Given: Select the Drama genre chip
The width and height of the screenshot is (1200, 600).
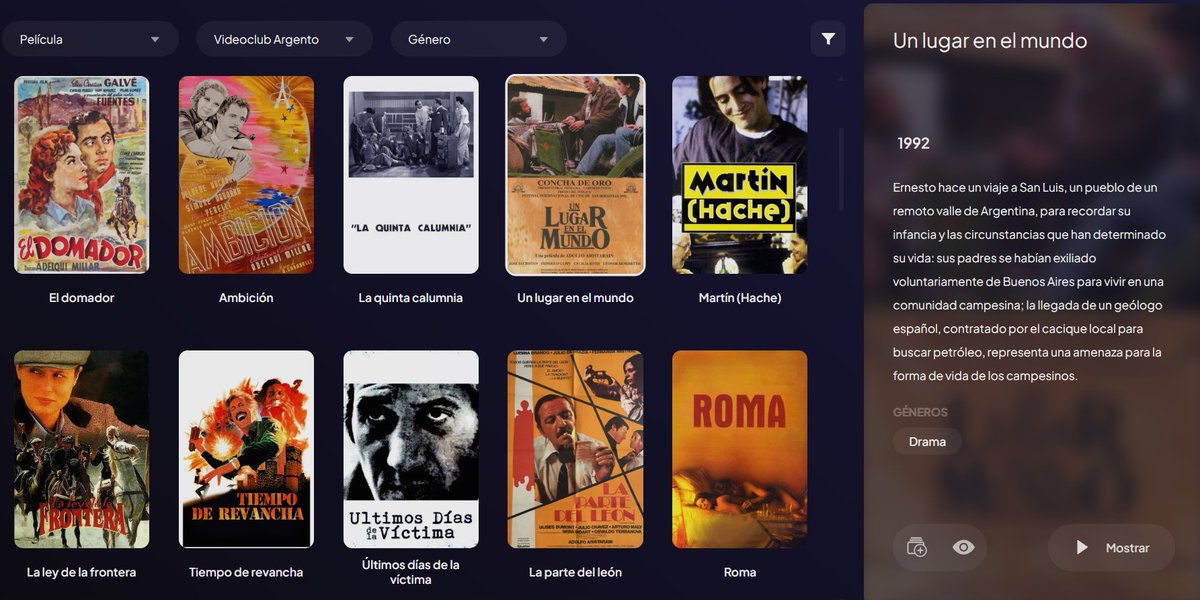Looking at the screenshot, I should (927, 441).
